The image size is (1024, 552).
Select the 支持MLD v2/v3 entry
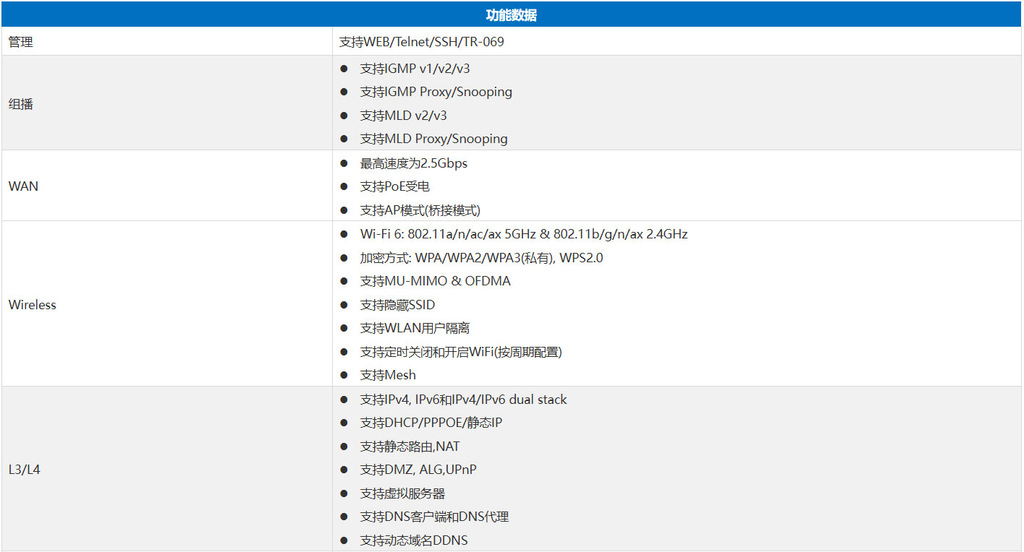[403, 116]
